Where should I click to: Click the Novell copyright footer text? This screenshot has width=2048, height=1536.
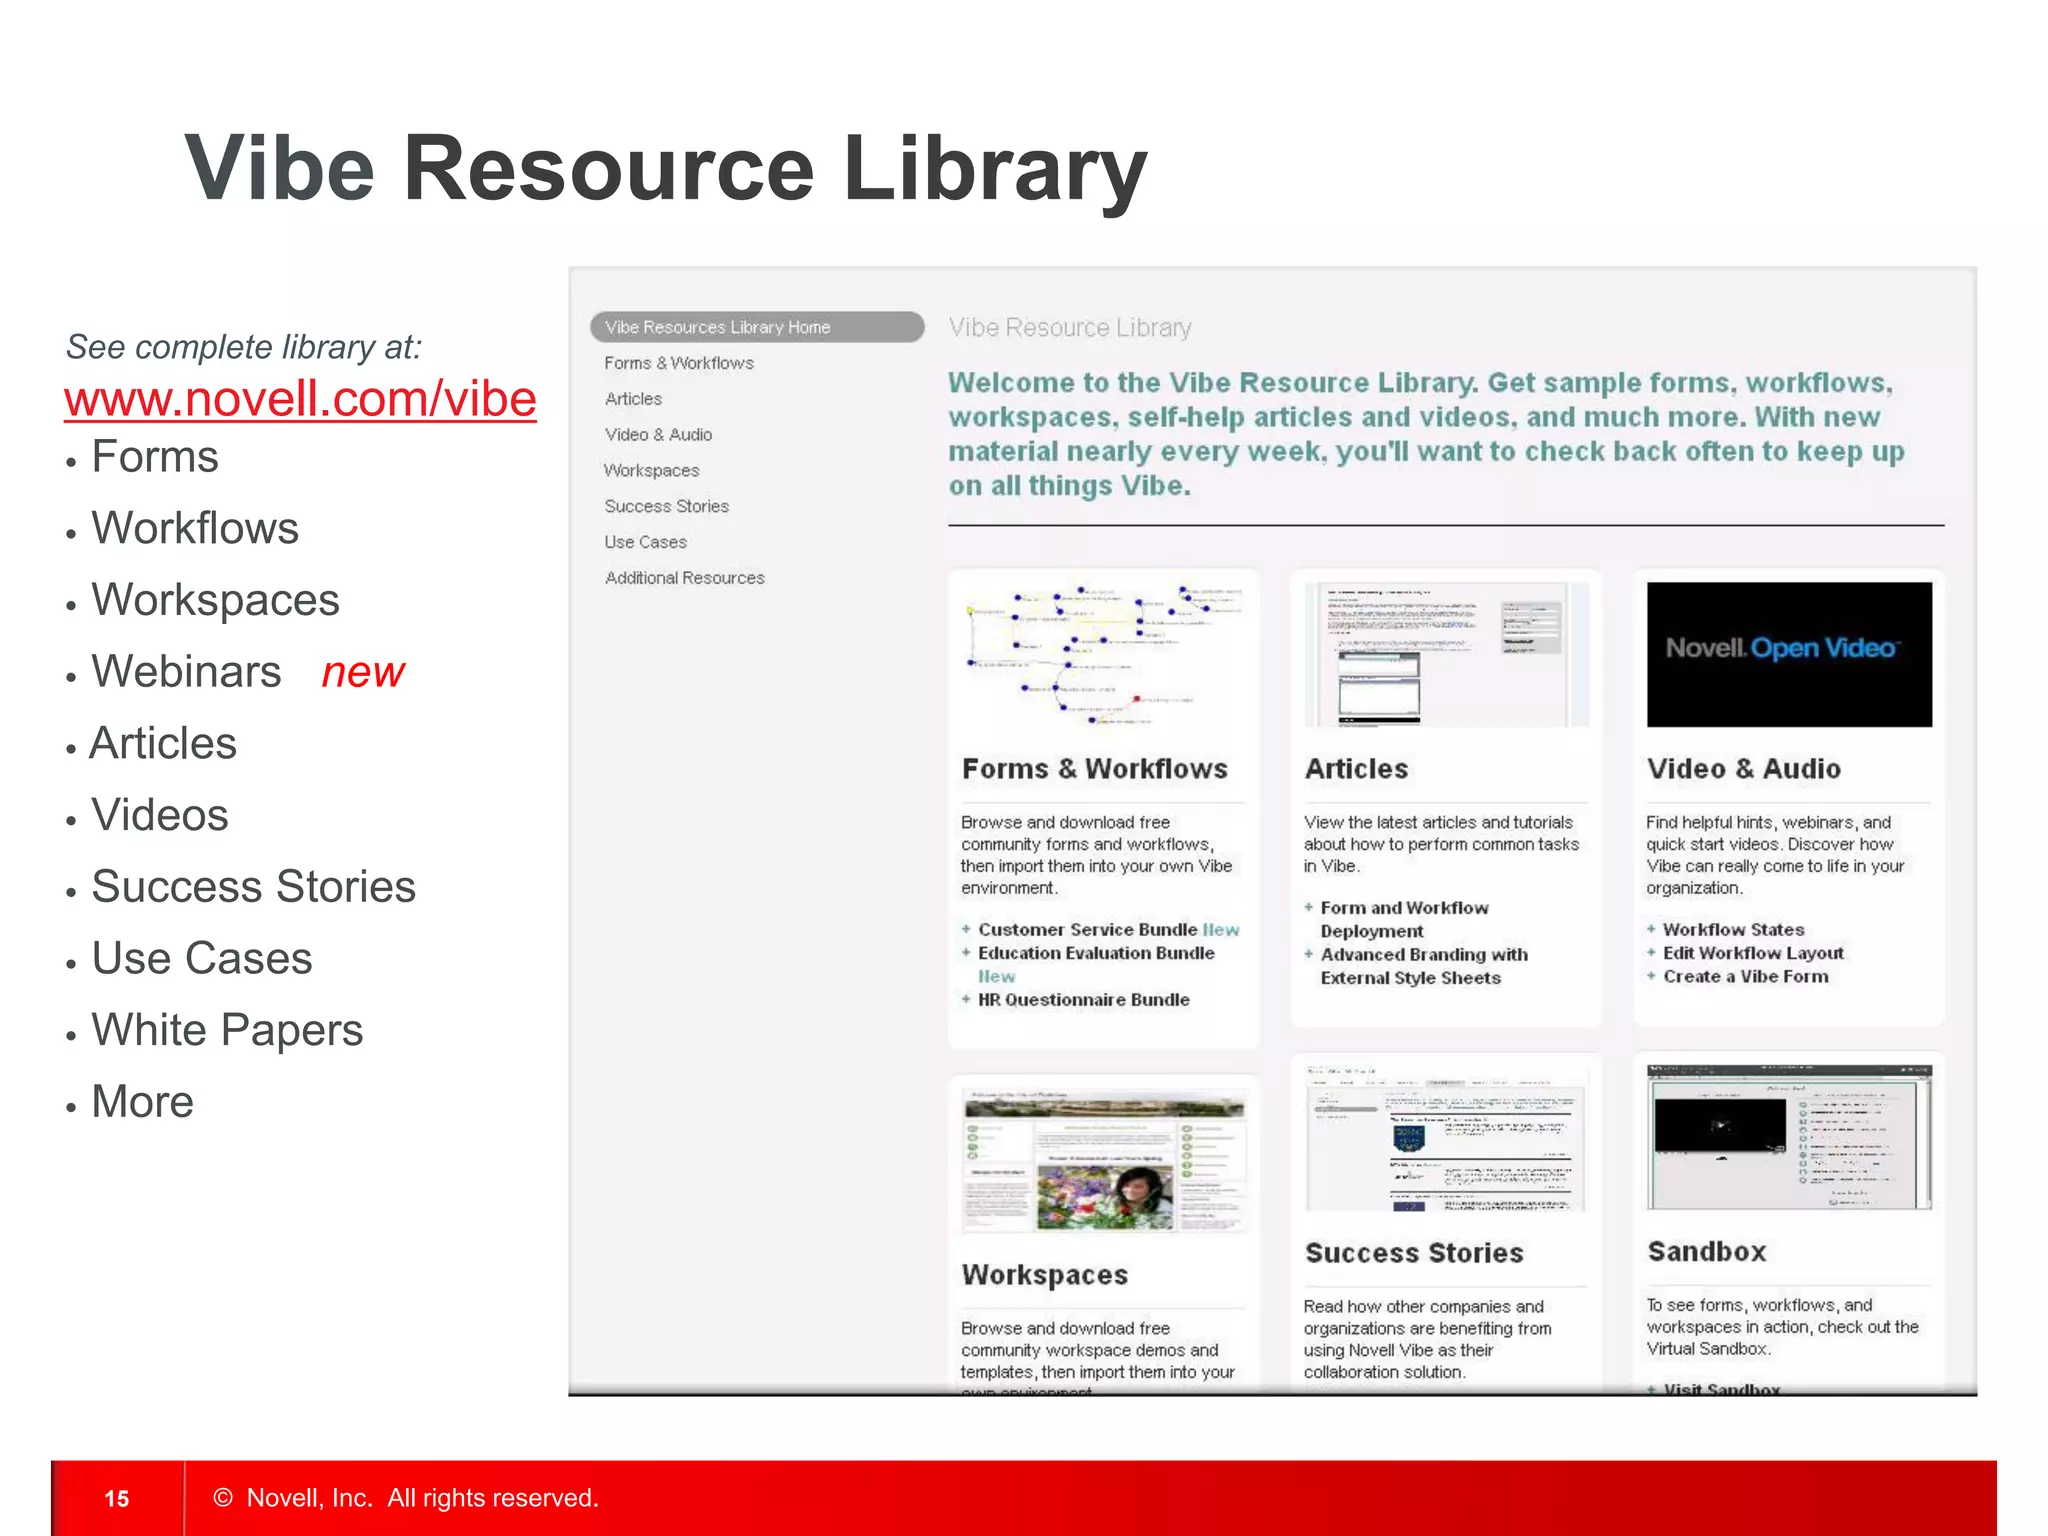tap(406, 1498)
